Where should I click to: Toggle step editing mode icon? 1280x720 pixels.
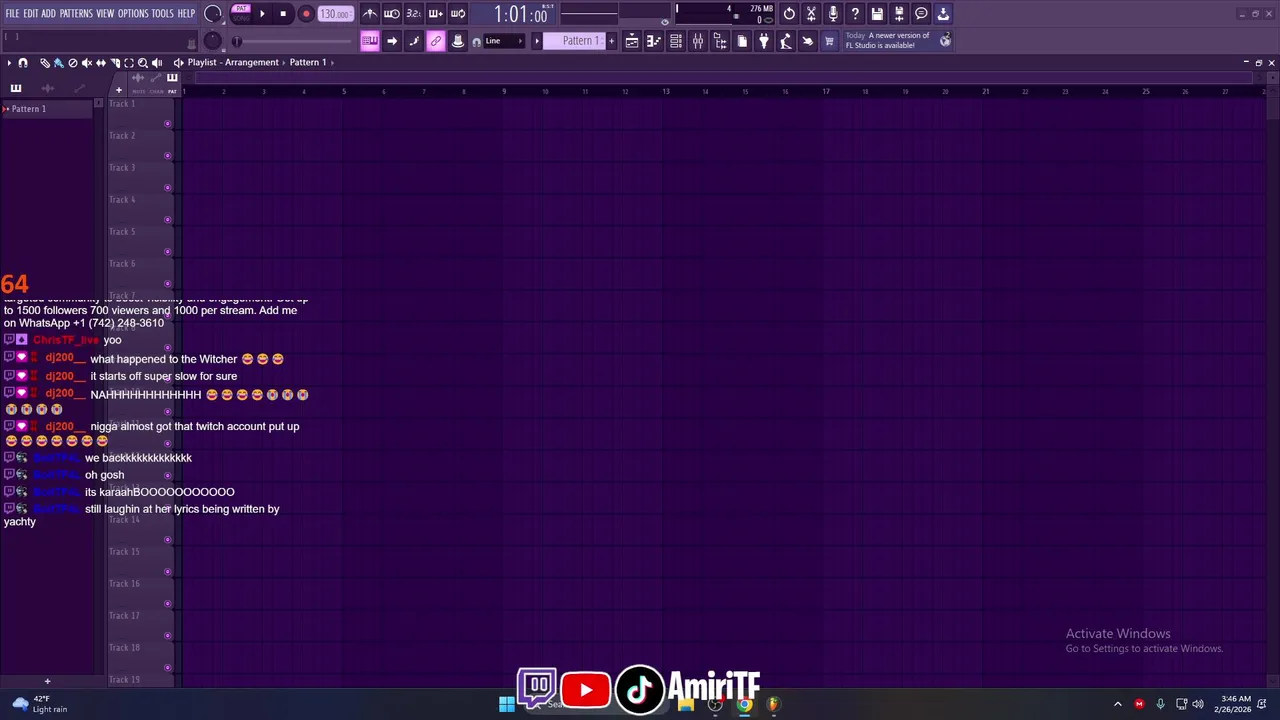point(414,41)
